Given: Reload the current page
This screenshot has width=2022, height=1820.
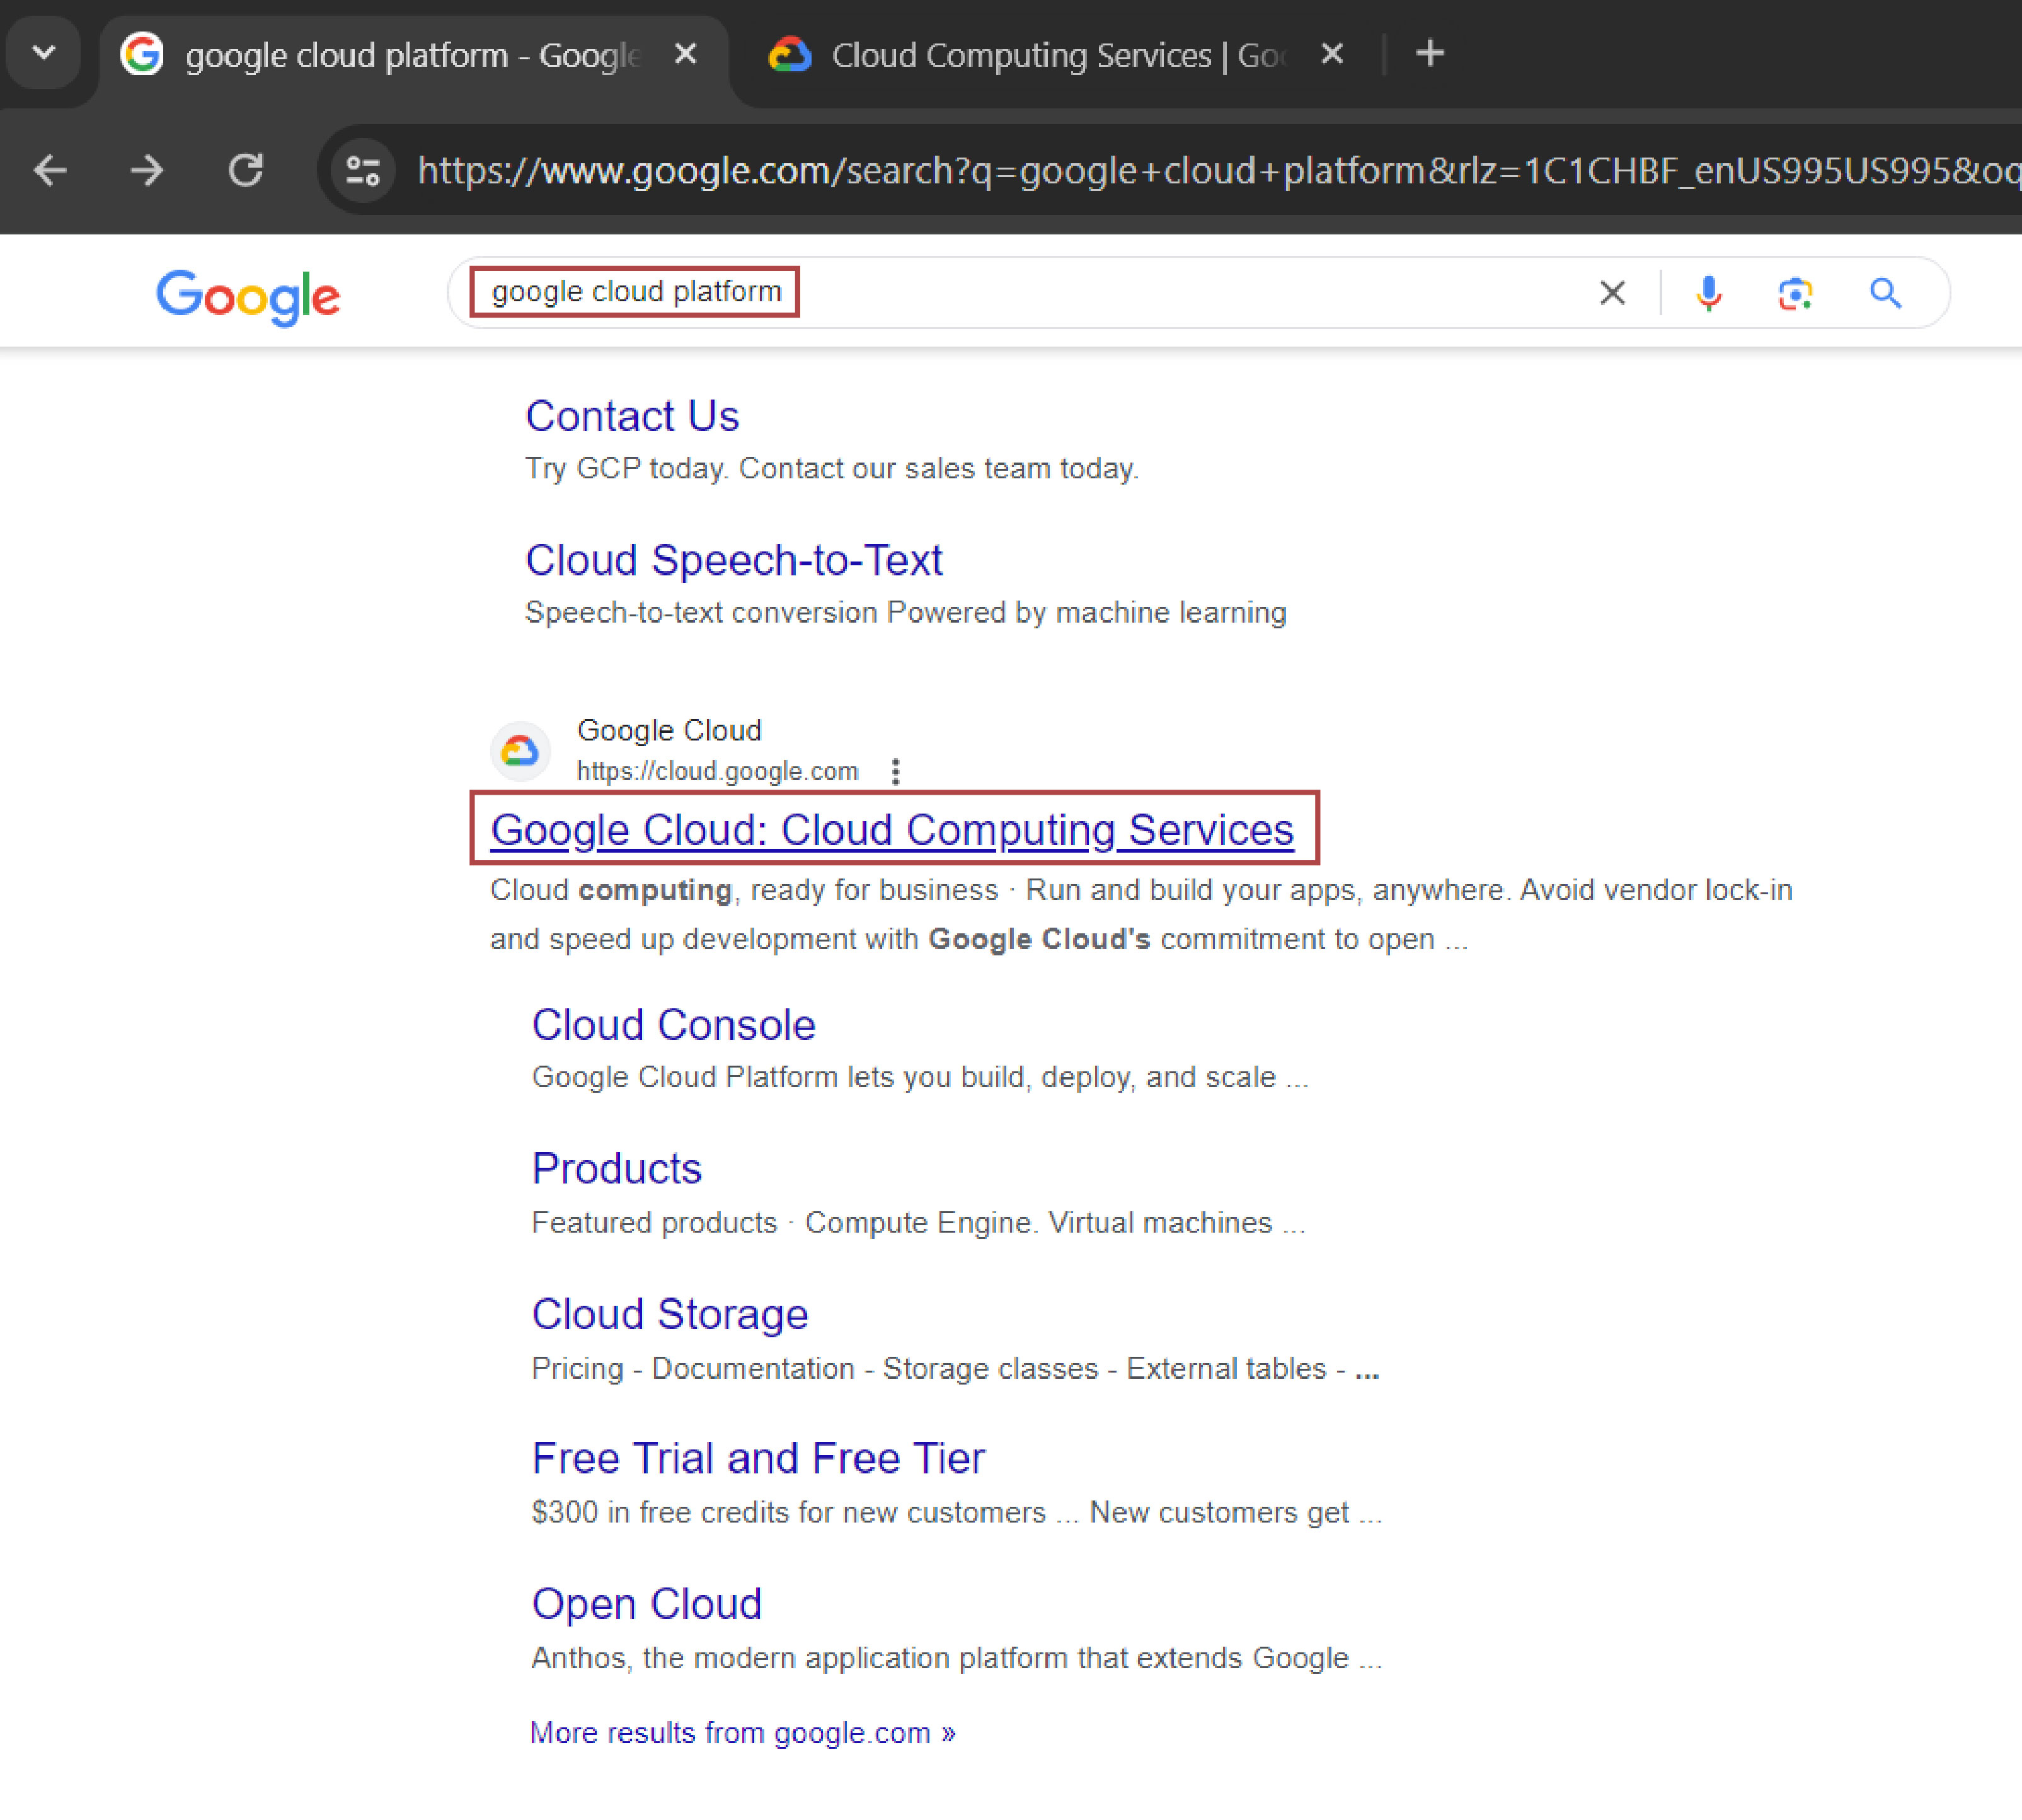Looking at the screenshot, I should click(246, 170).
